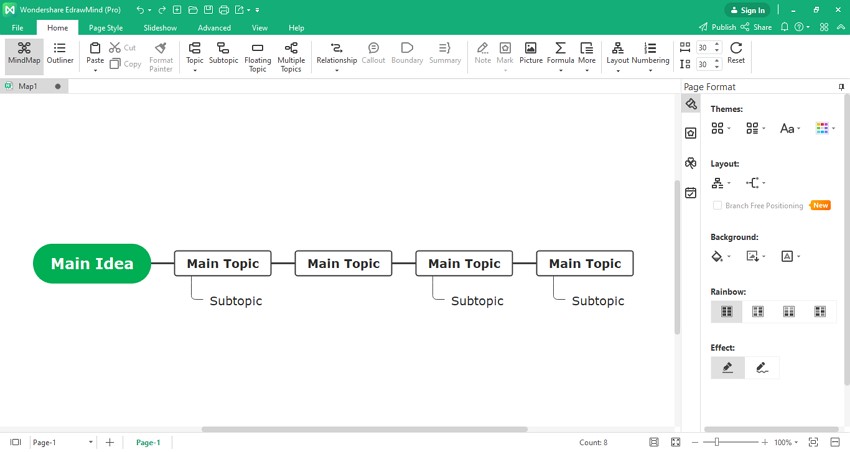Insert a Callout
The image size is (850, 452).
tap(374, 54)
